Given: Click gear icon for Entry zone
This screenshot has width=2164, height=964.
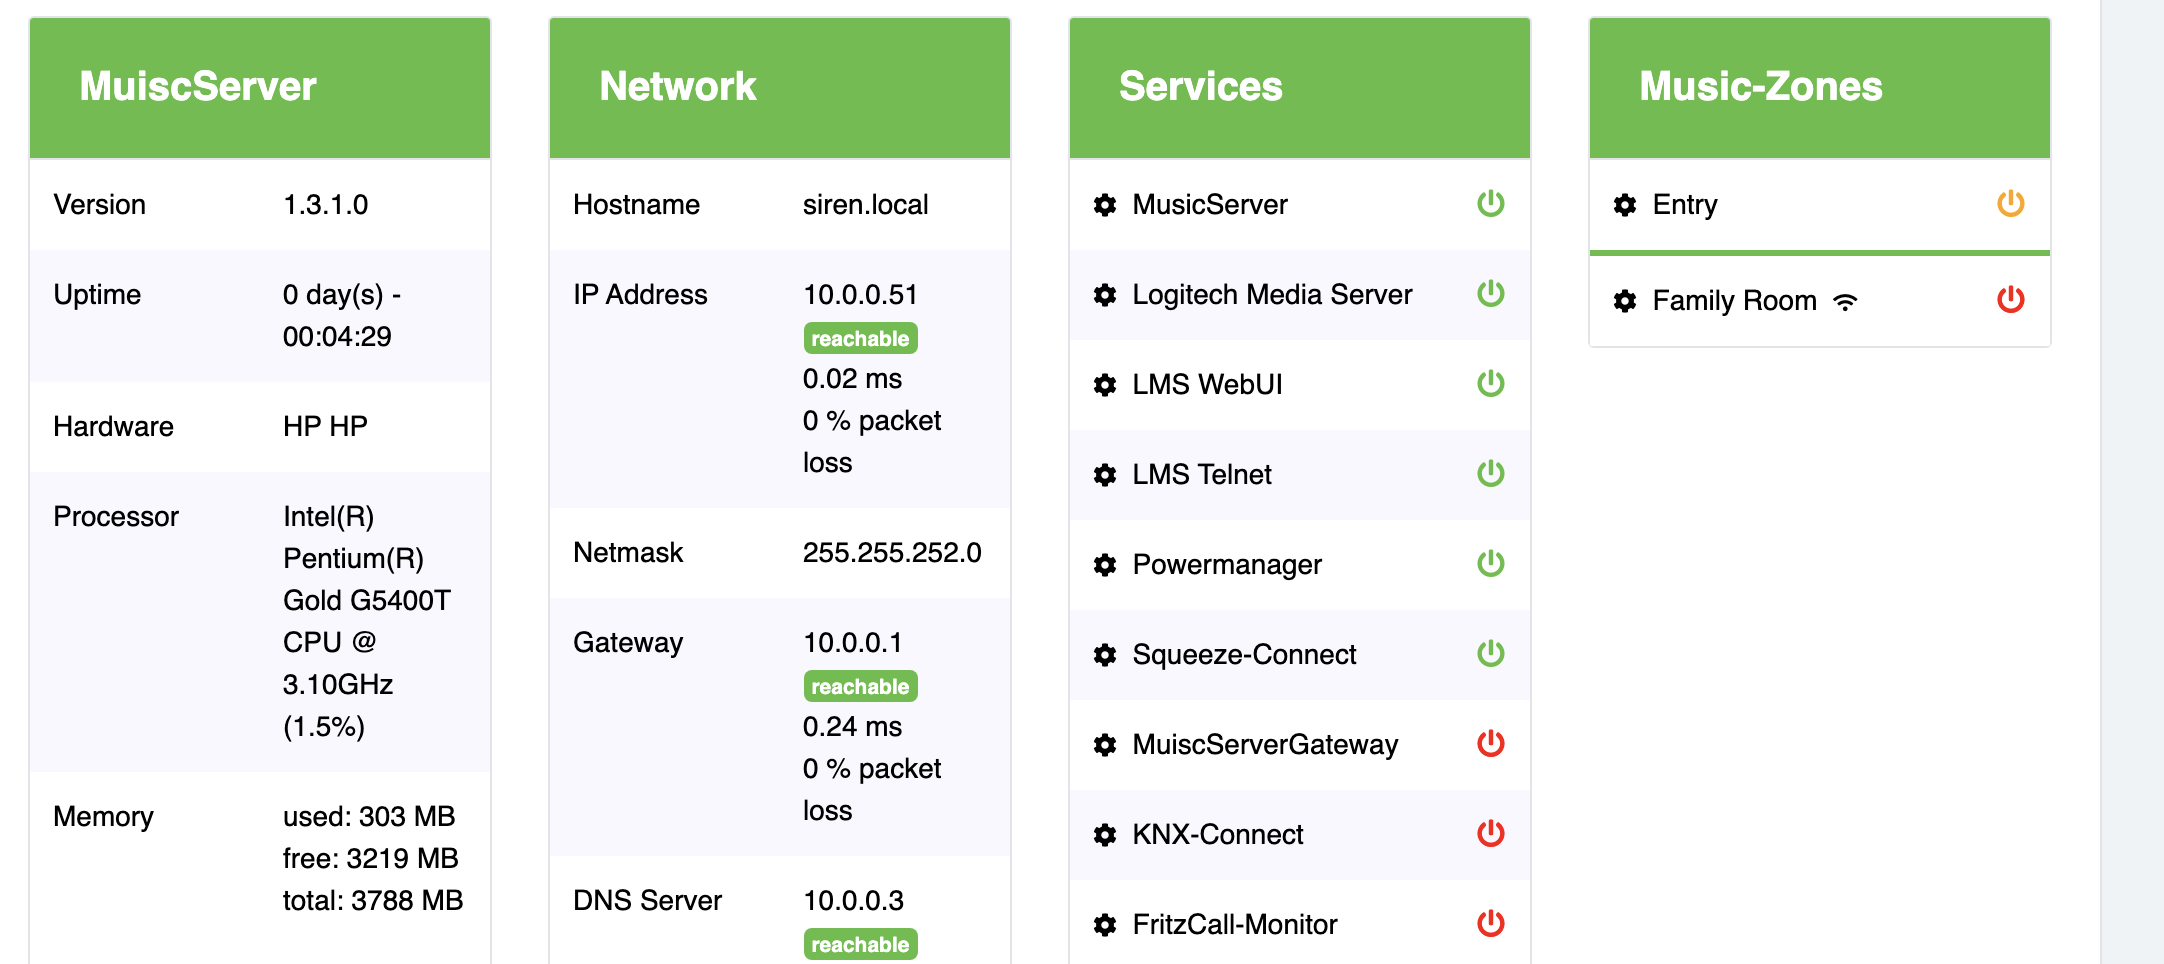Looking at the screenshot, I should (x=1625, y=205).
